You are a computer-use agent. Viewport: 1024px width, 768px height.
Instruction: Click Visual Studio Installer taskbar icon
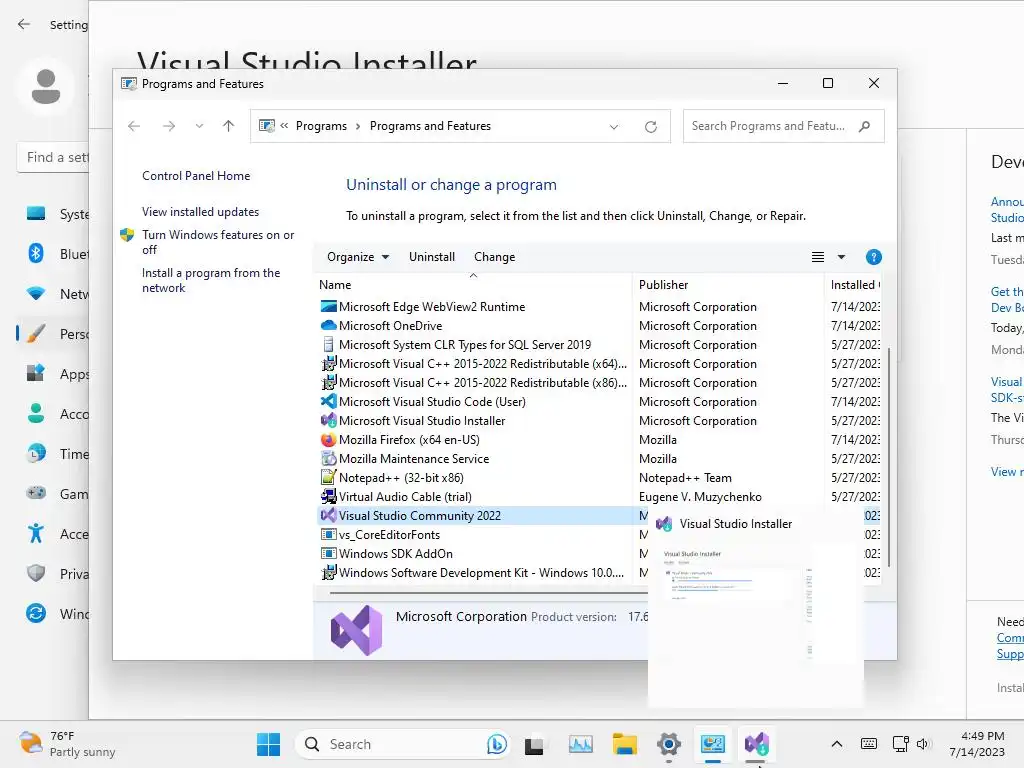(756, 744)
